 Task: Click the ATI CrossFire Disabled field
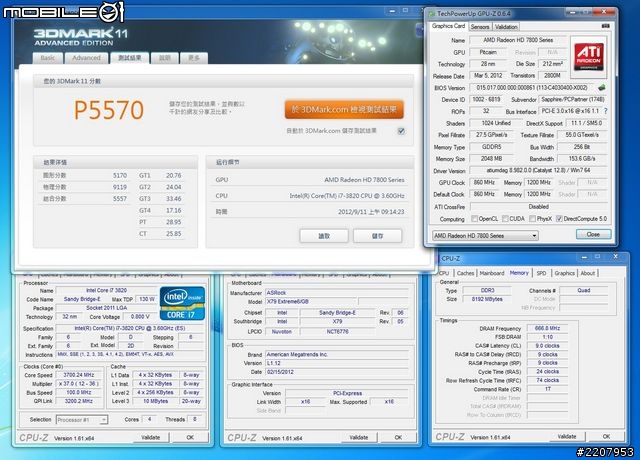click(538, 207)
